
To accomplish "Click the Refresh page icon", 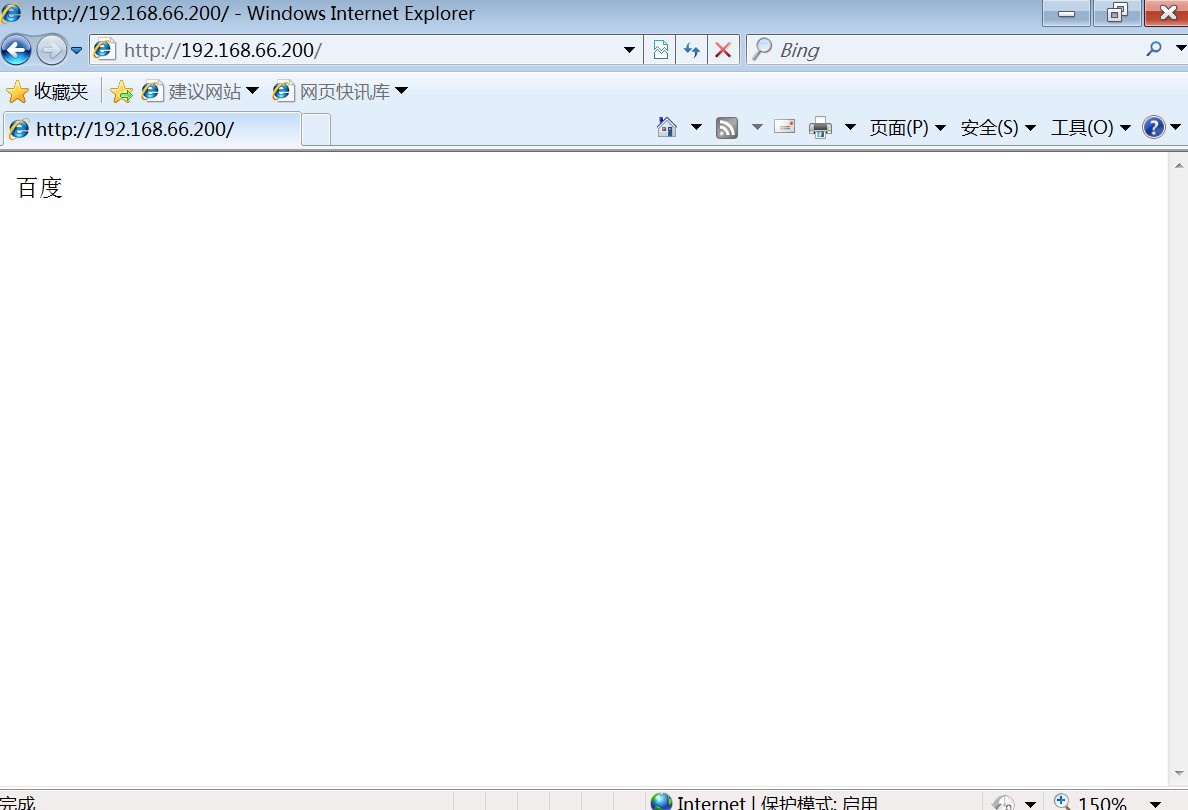I will point(692,50).
